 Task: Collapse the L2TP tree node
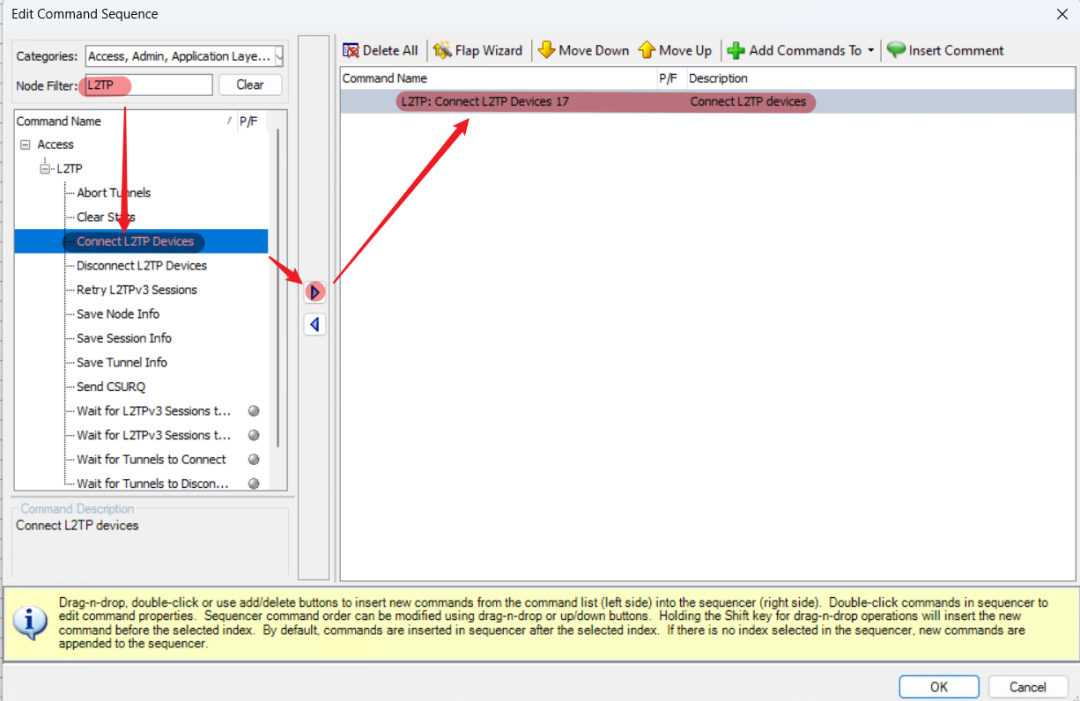coord(45,169)
